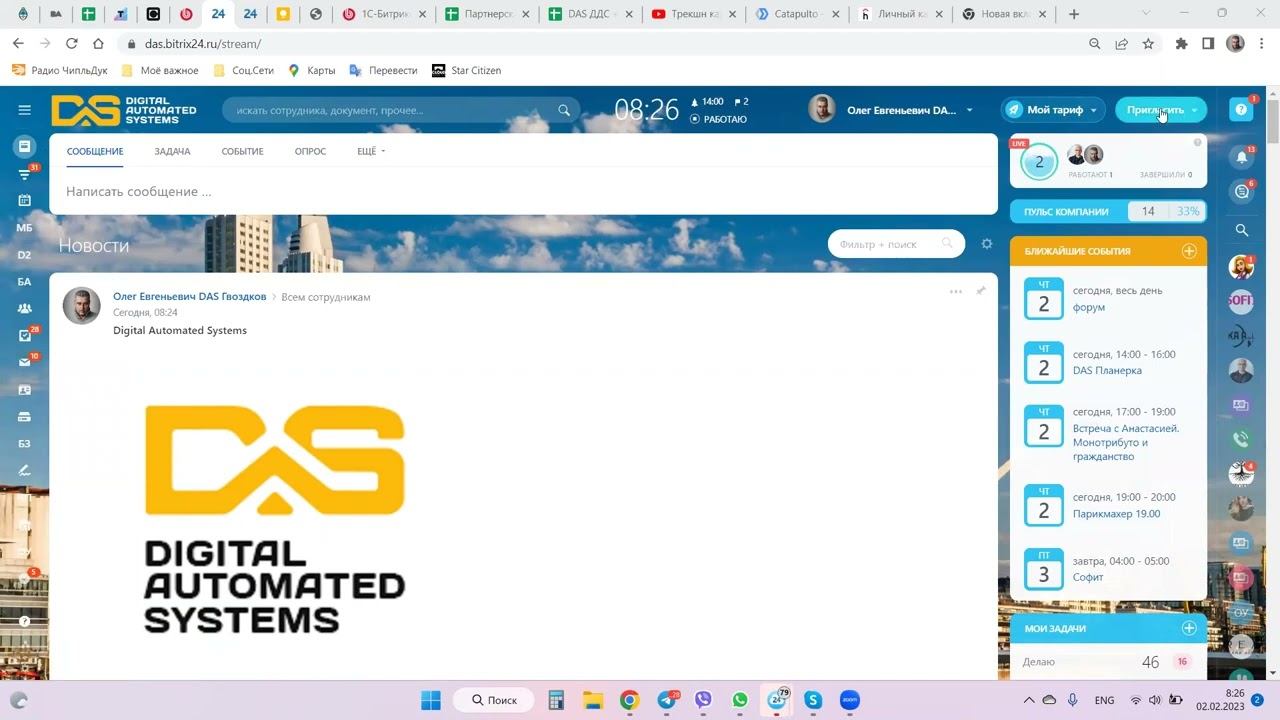
Task: Open notifications bell with 13 badge
Action: [x=1242, y=157]
